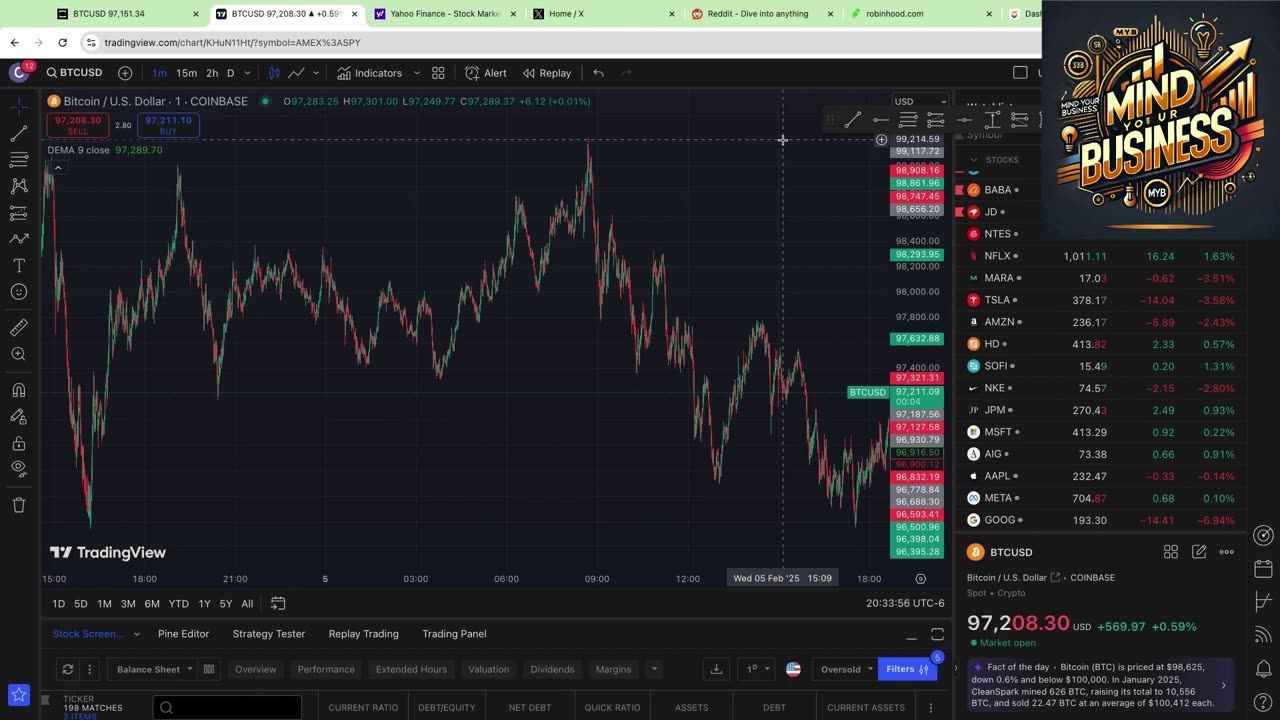The width and height of the screenshot is (1280, 720).
Task: Open the screener Filters button
Action: click(907, 669)
